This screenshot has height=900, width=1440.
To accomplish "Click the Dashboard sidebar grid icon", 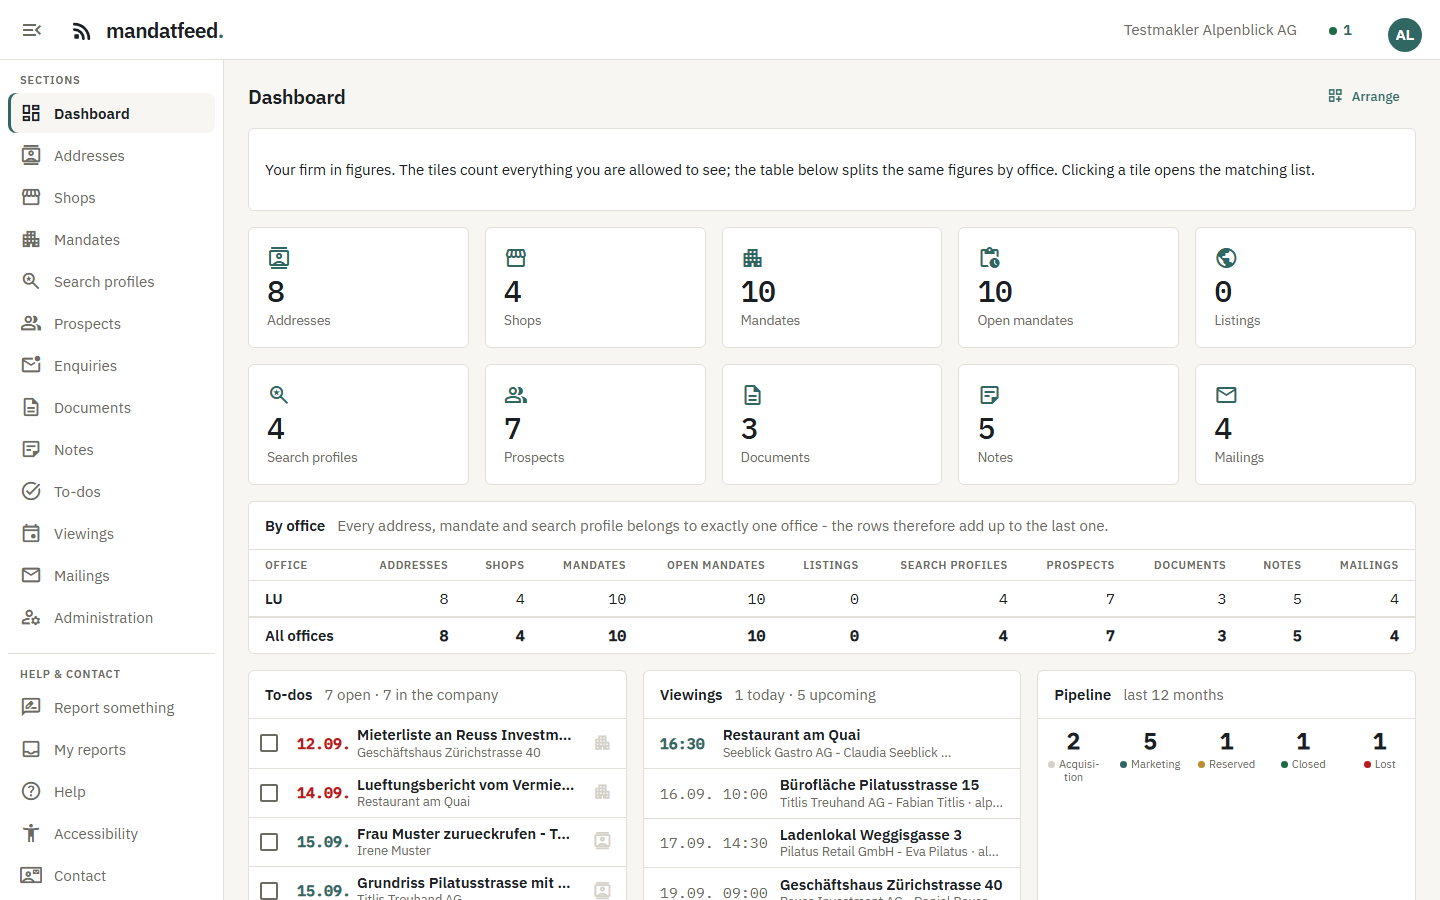I will (31, 113).
